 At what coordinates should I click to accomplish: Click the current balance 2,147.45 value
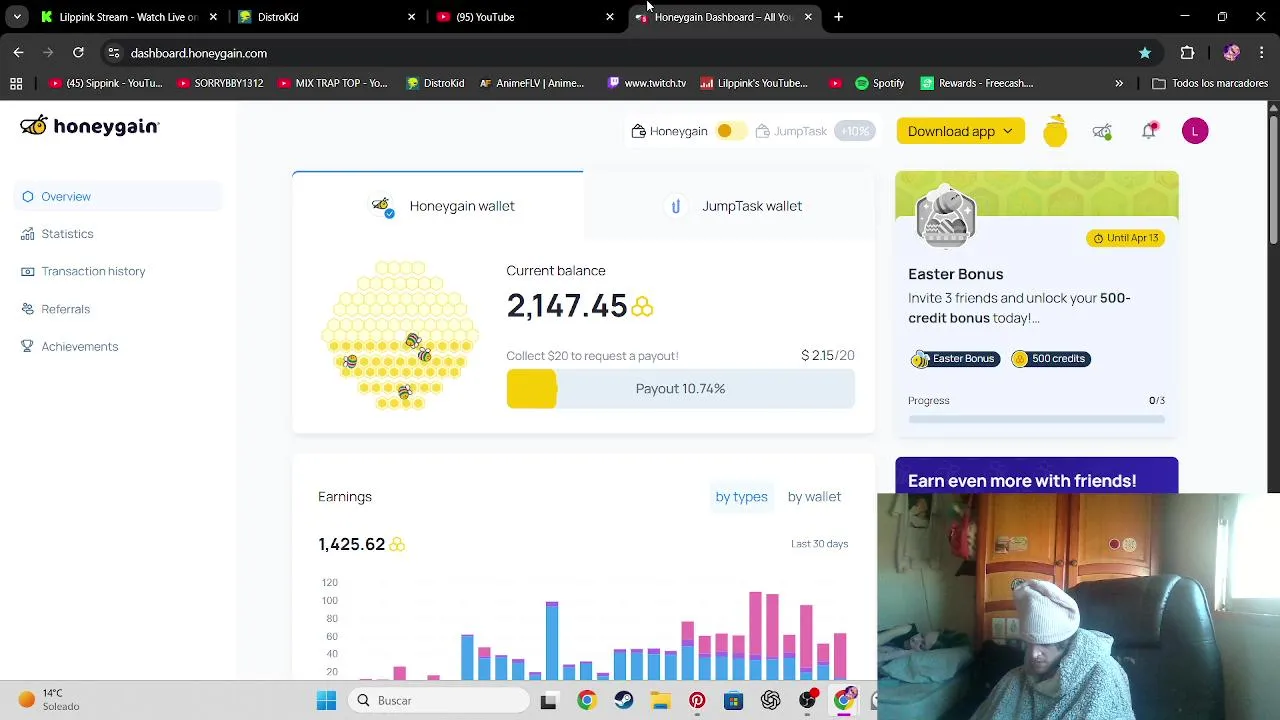566,306
